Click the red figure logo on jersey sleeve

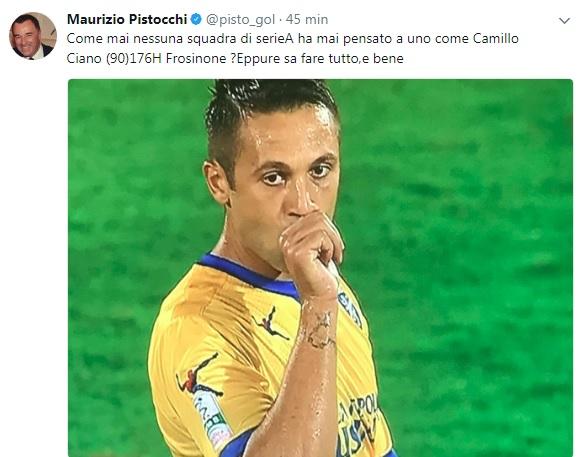197,375
